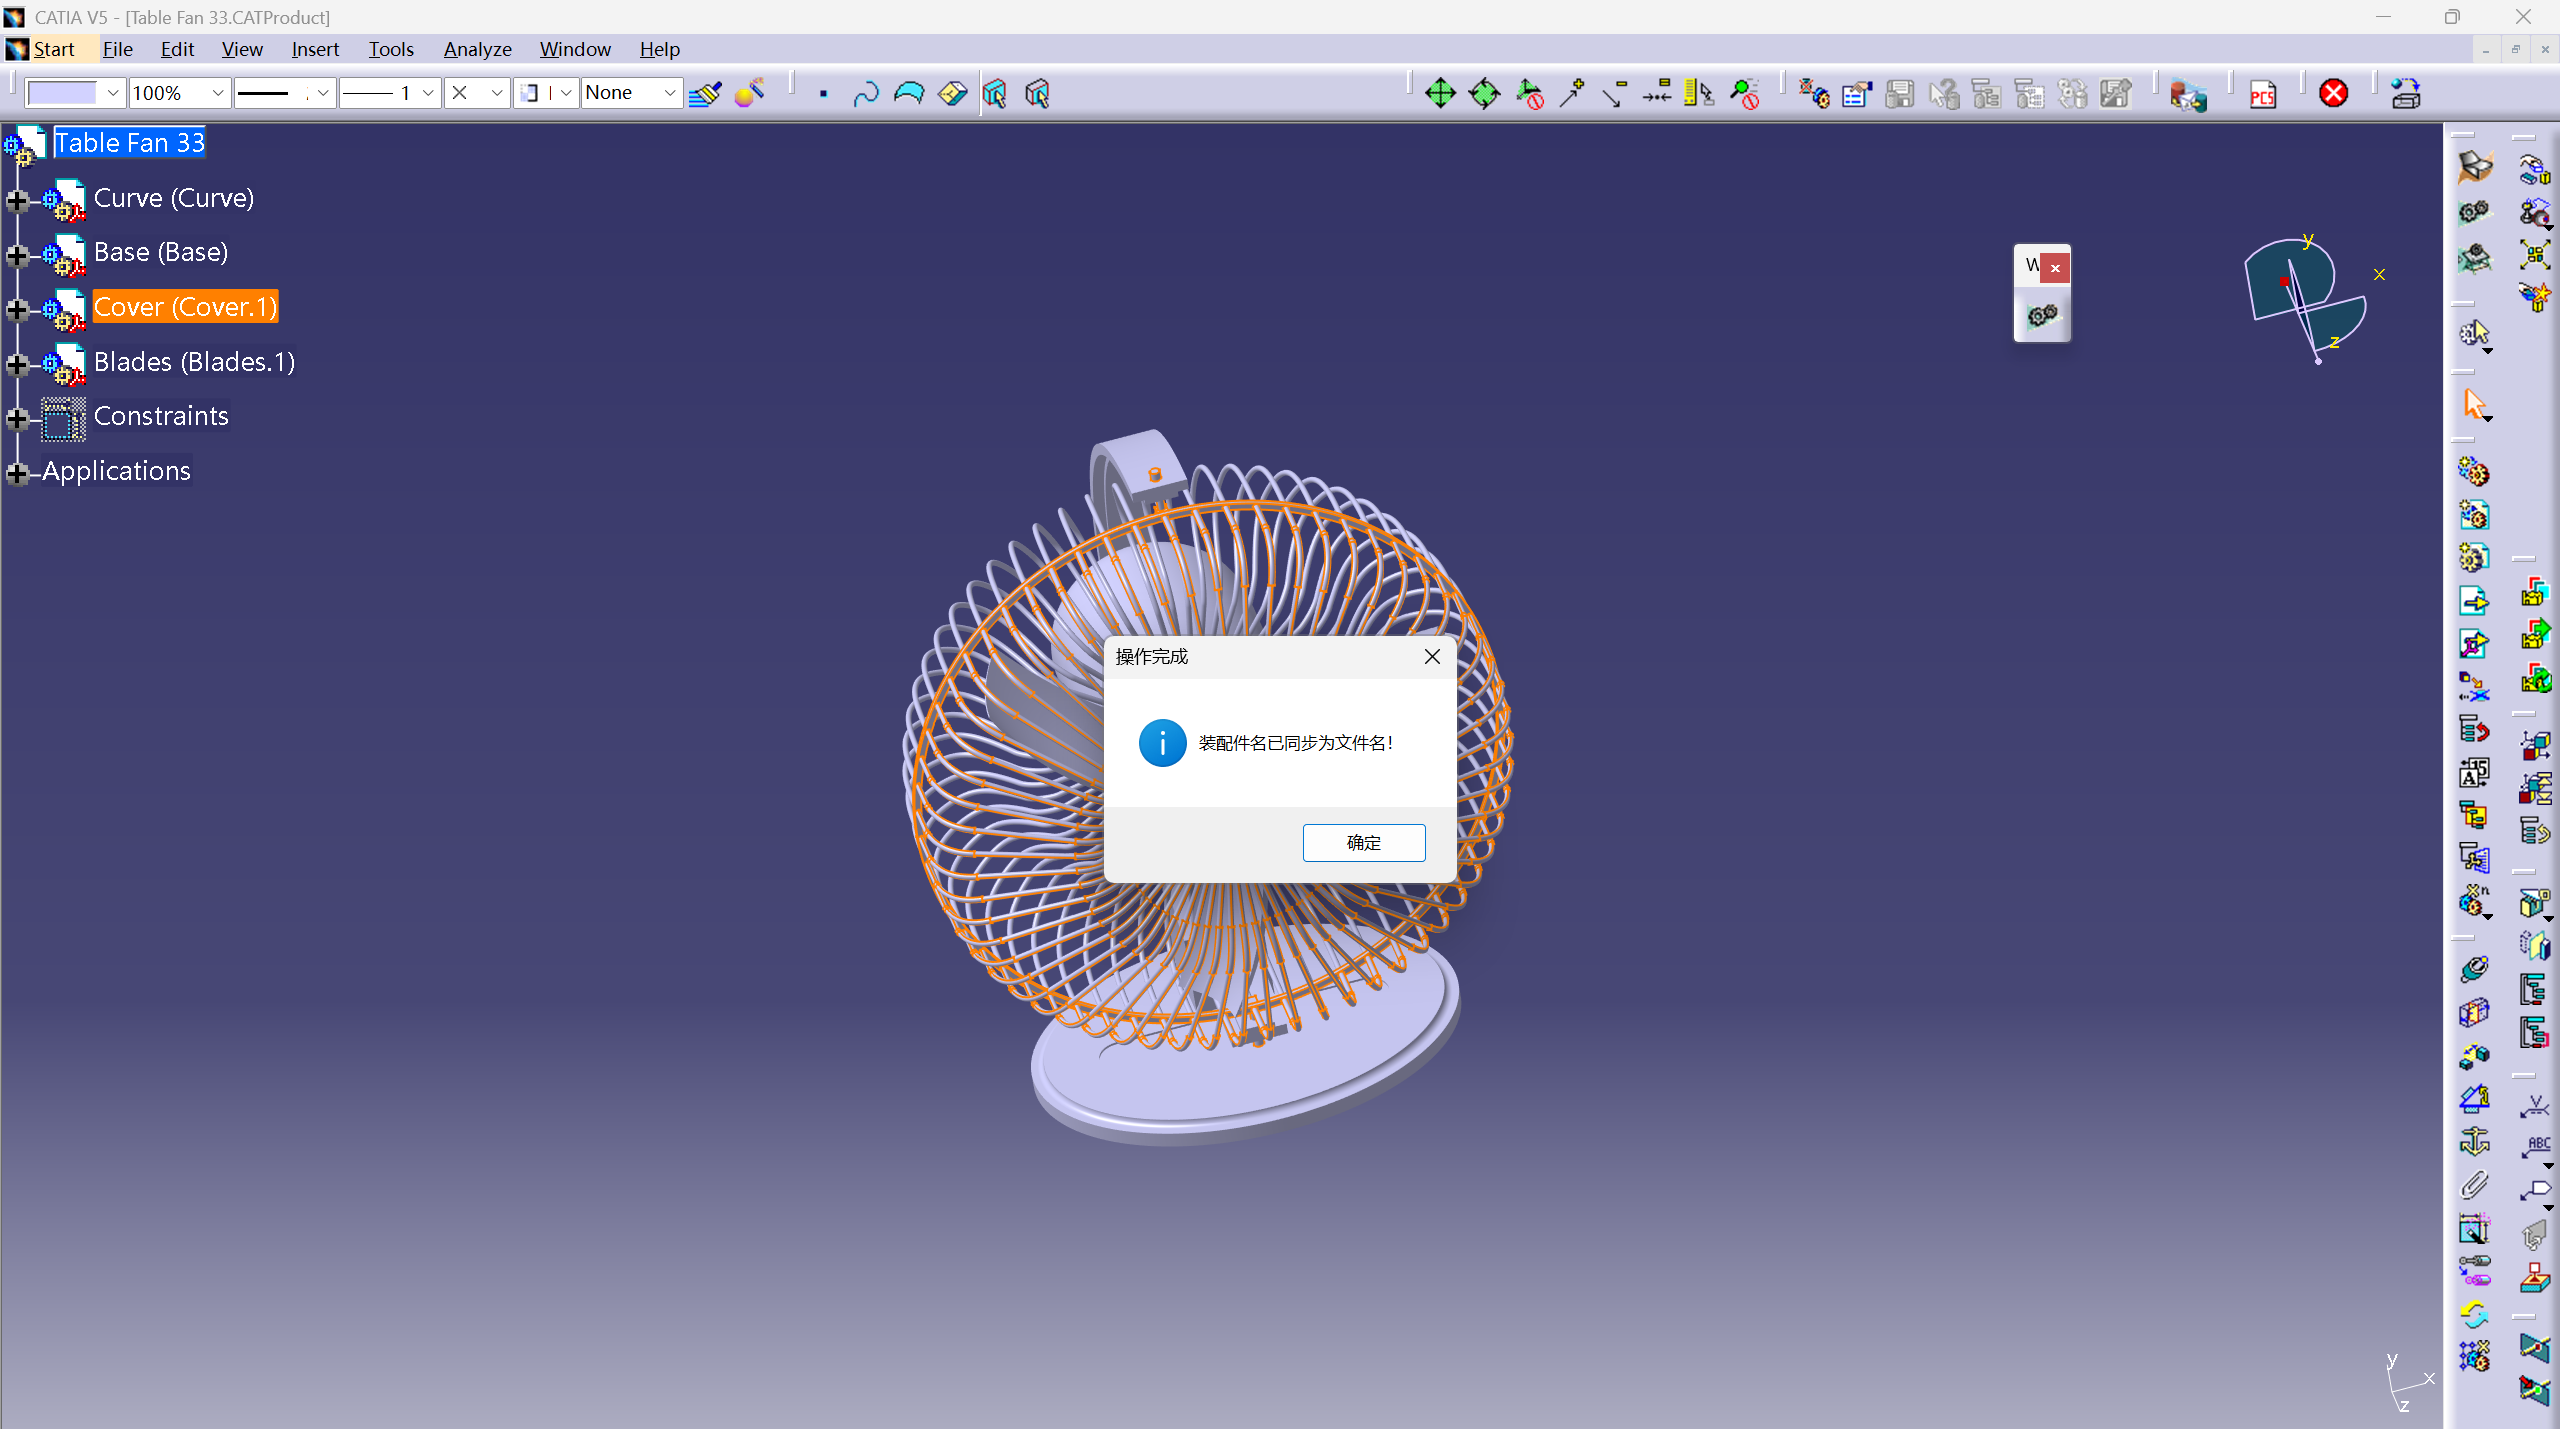Expand the Curve (Curve) tree node
This screenshot has height=1429, width=2560.
pyautogui.click(x=16, y=201)
